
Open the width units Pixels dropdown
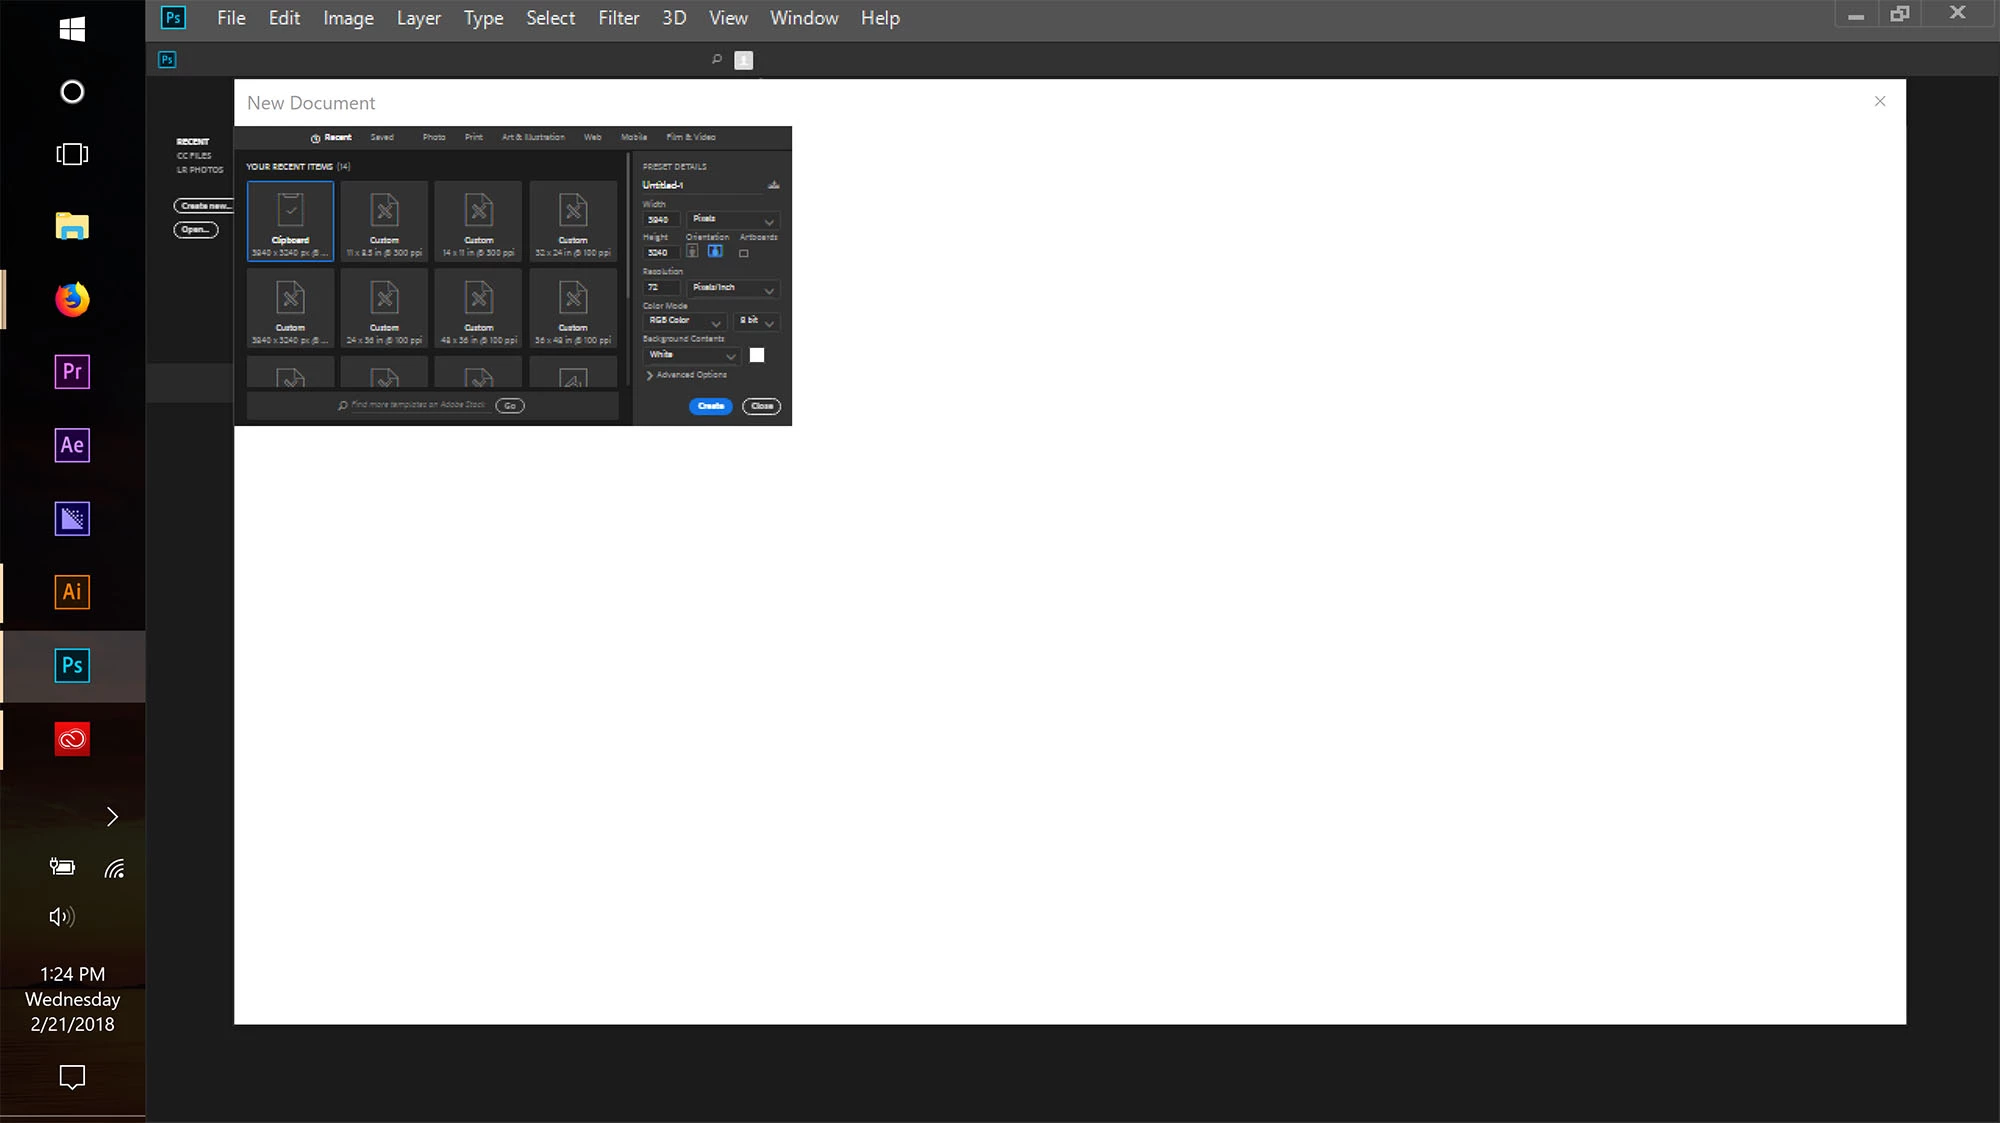coord(733,219)
